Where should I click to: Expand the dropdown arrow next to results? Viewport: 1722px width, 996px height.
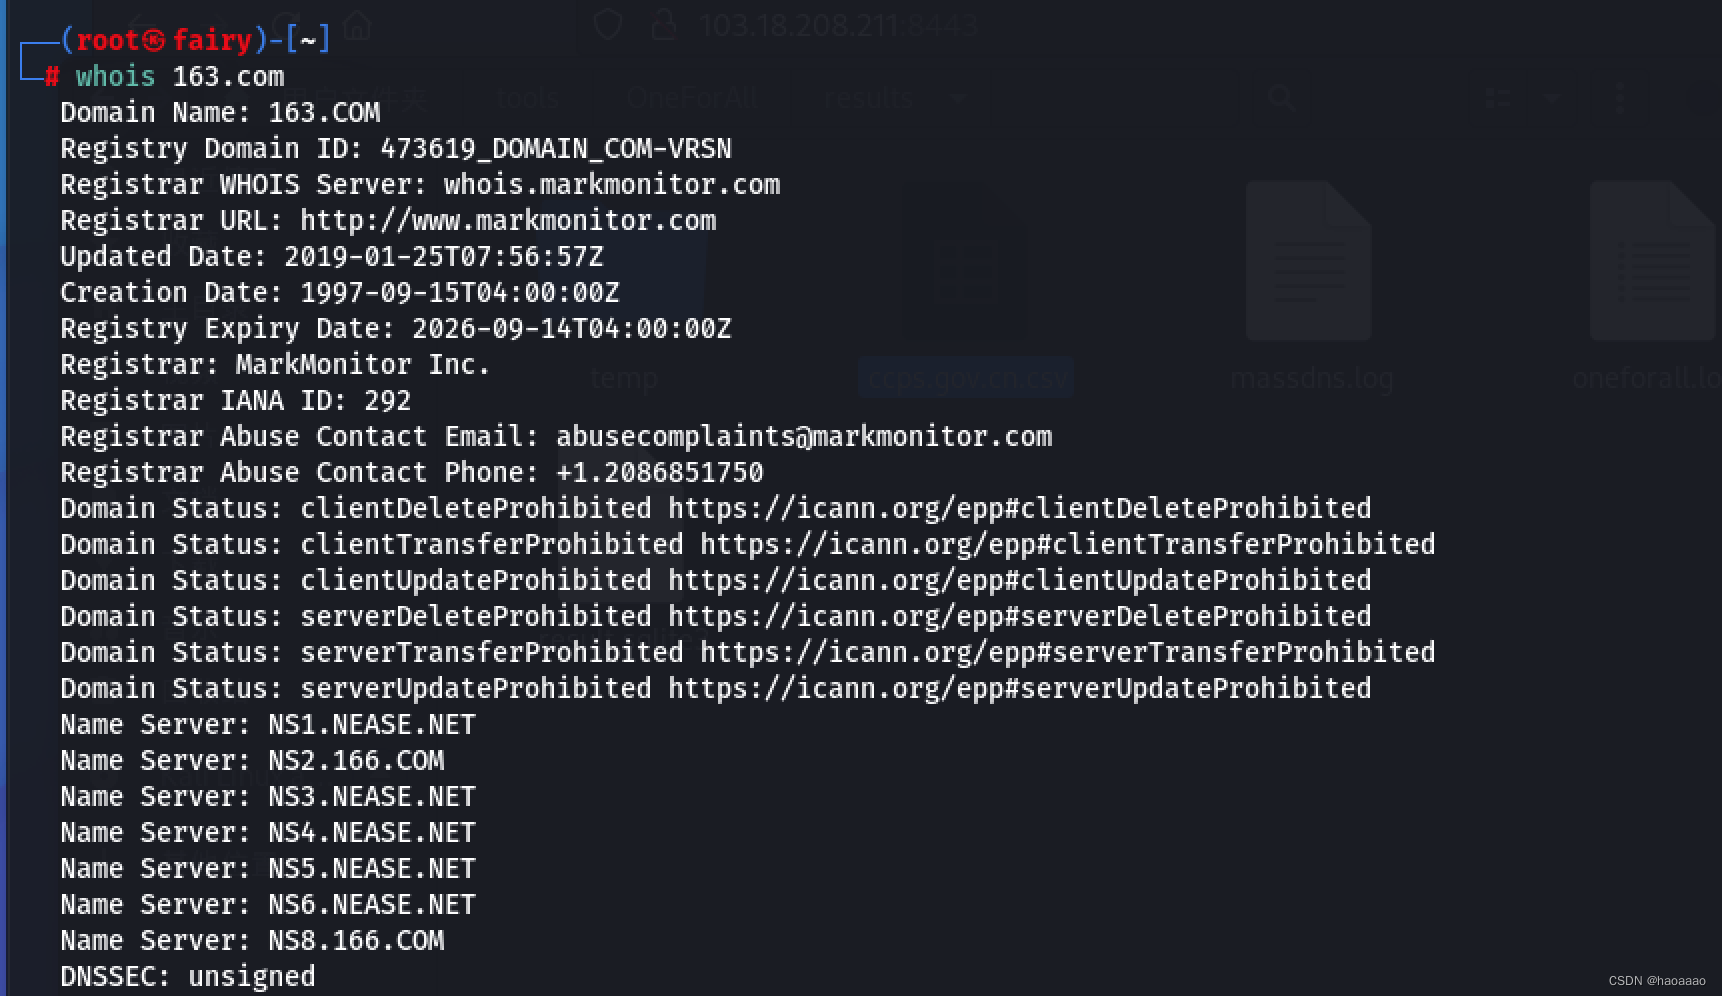[x=959, y=99]
